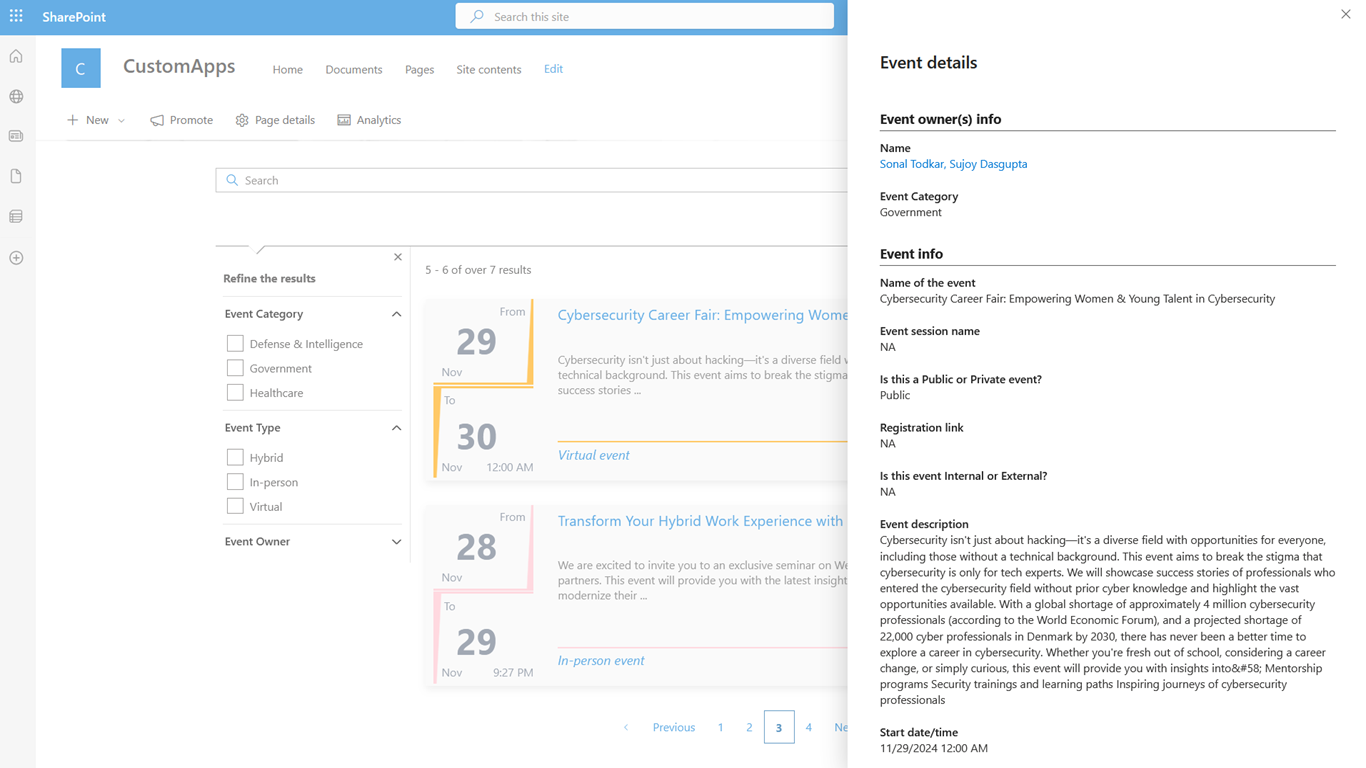Open the files page icon in sidebar
The width and height of the screenshot is (1366, 768).
point(16,176)
